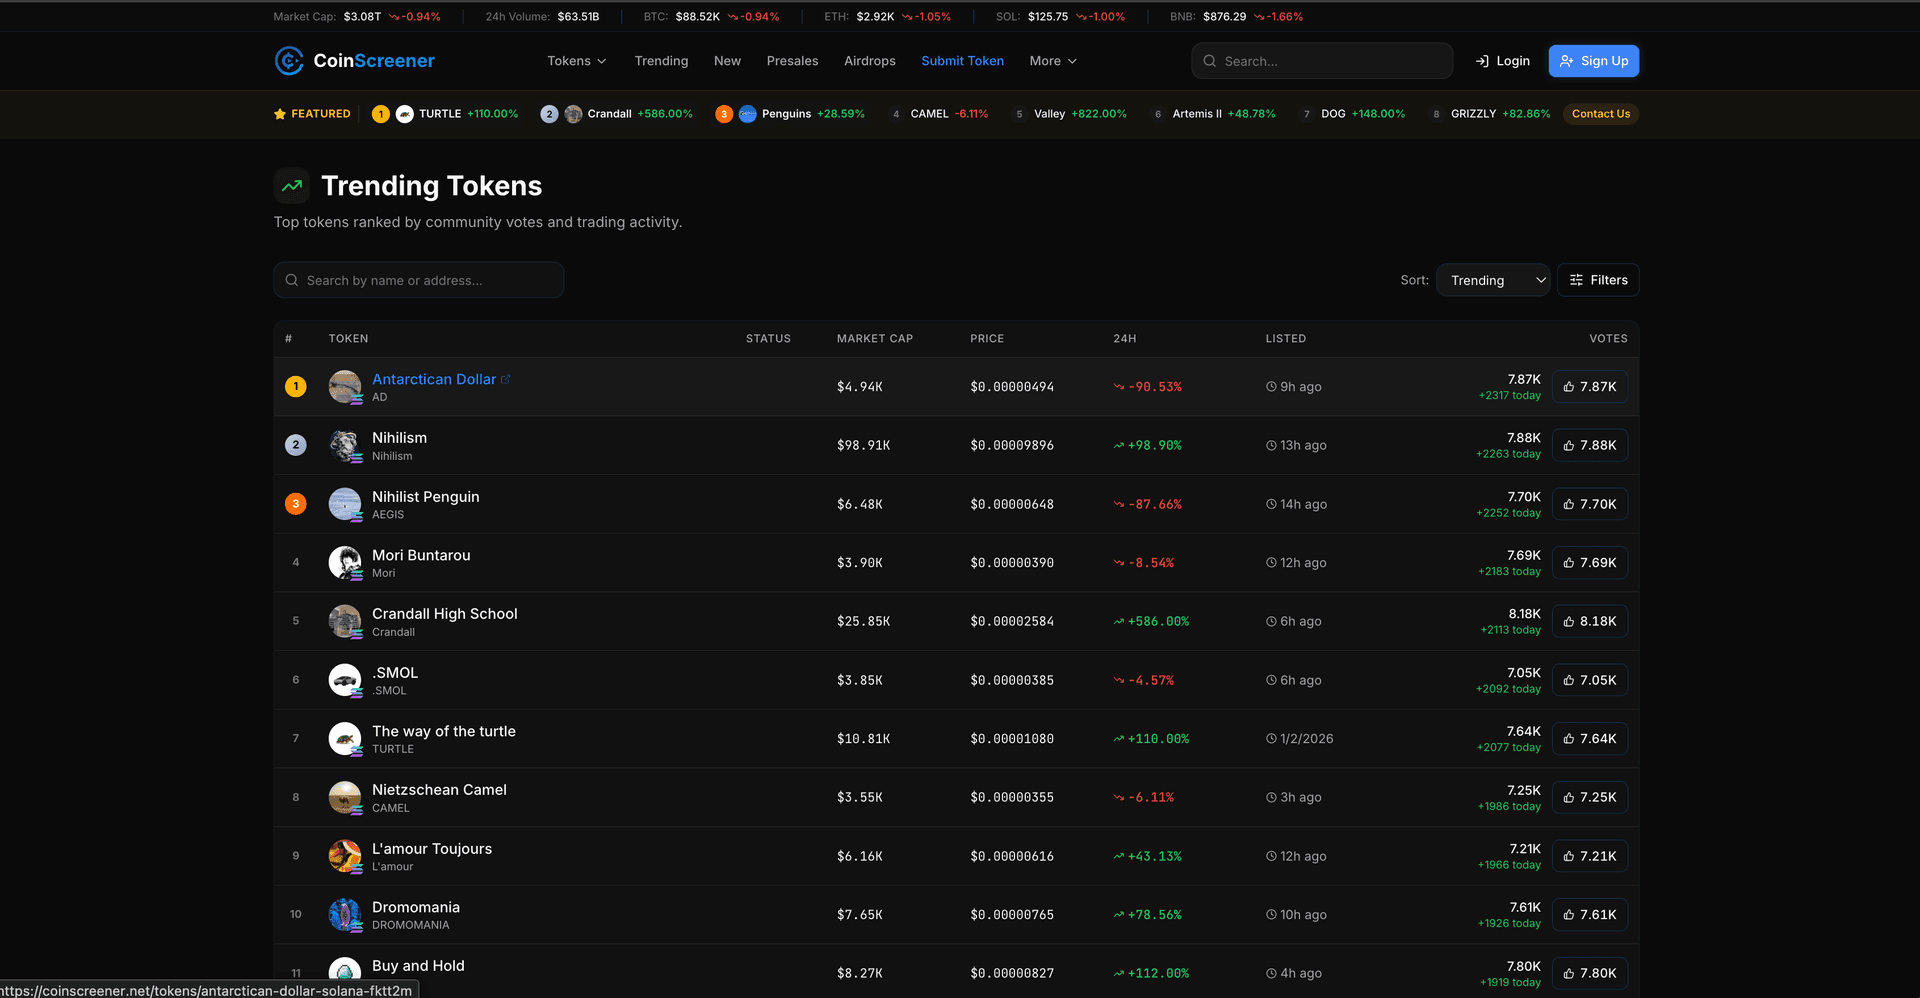Click the Contact Us link in featured bar
This screenshot has height=998, width=1920.
point(1600,114)
